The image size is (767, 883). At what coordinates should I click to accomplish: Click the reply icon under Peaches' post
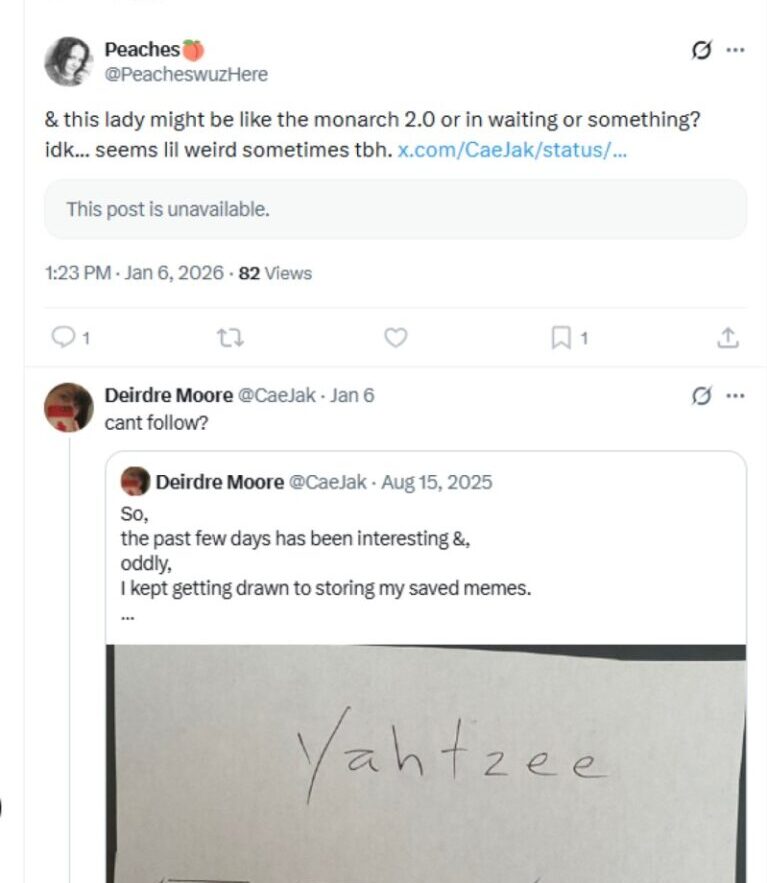tap(64, 338)
